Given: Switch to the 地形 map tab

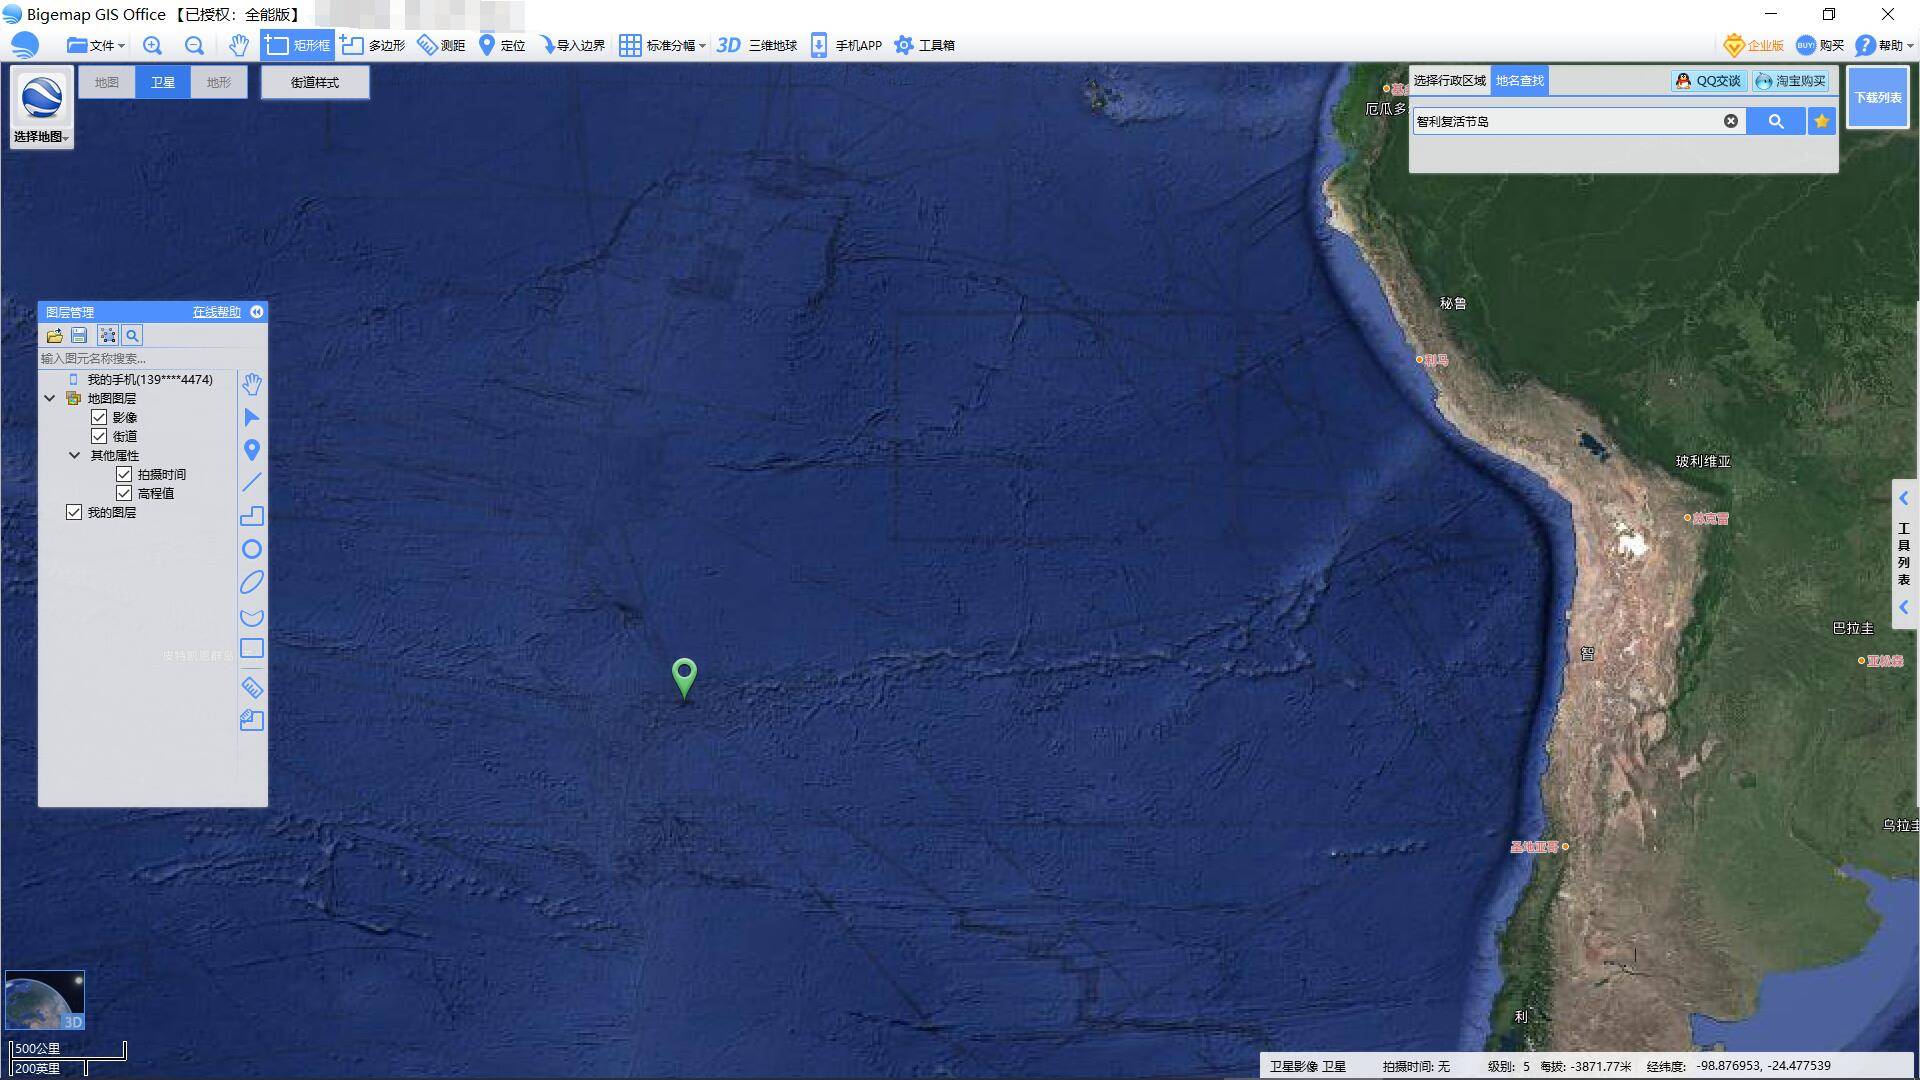Looking at the screenshot, I should 218,82.
